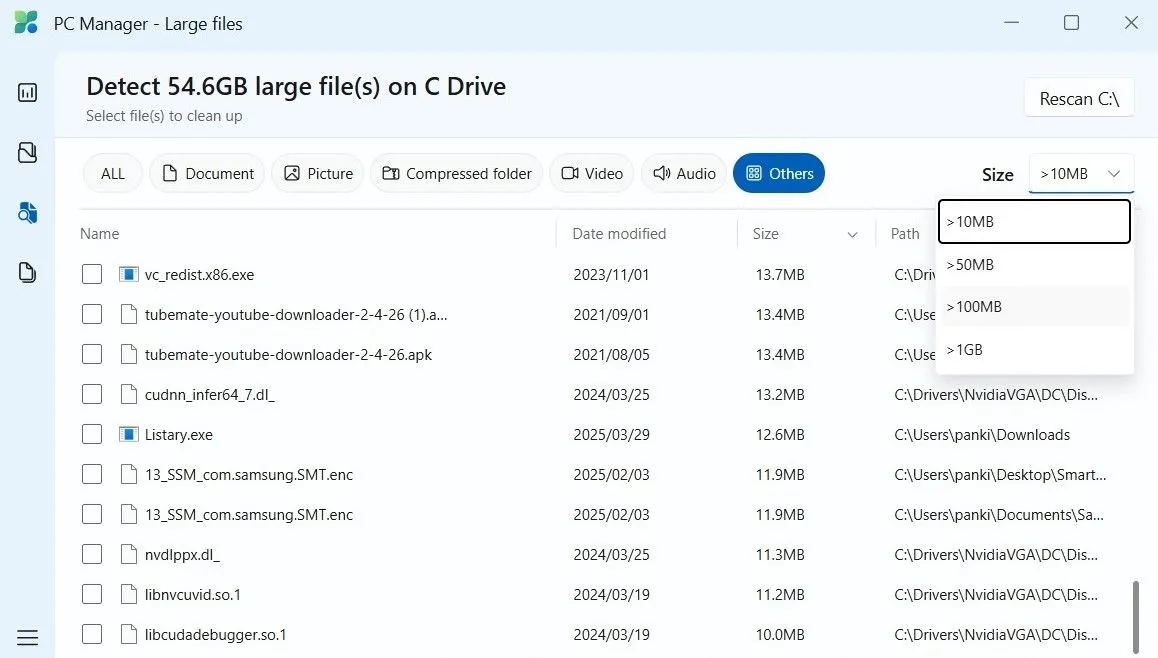Switch to the Document filter tab

tap(206, 173)
